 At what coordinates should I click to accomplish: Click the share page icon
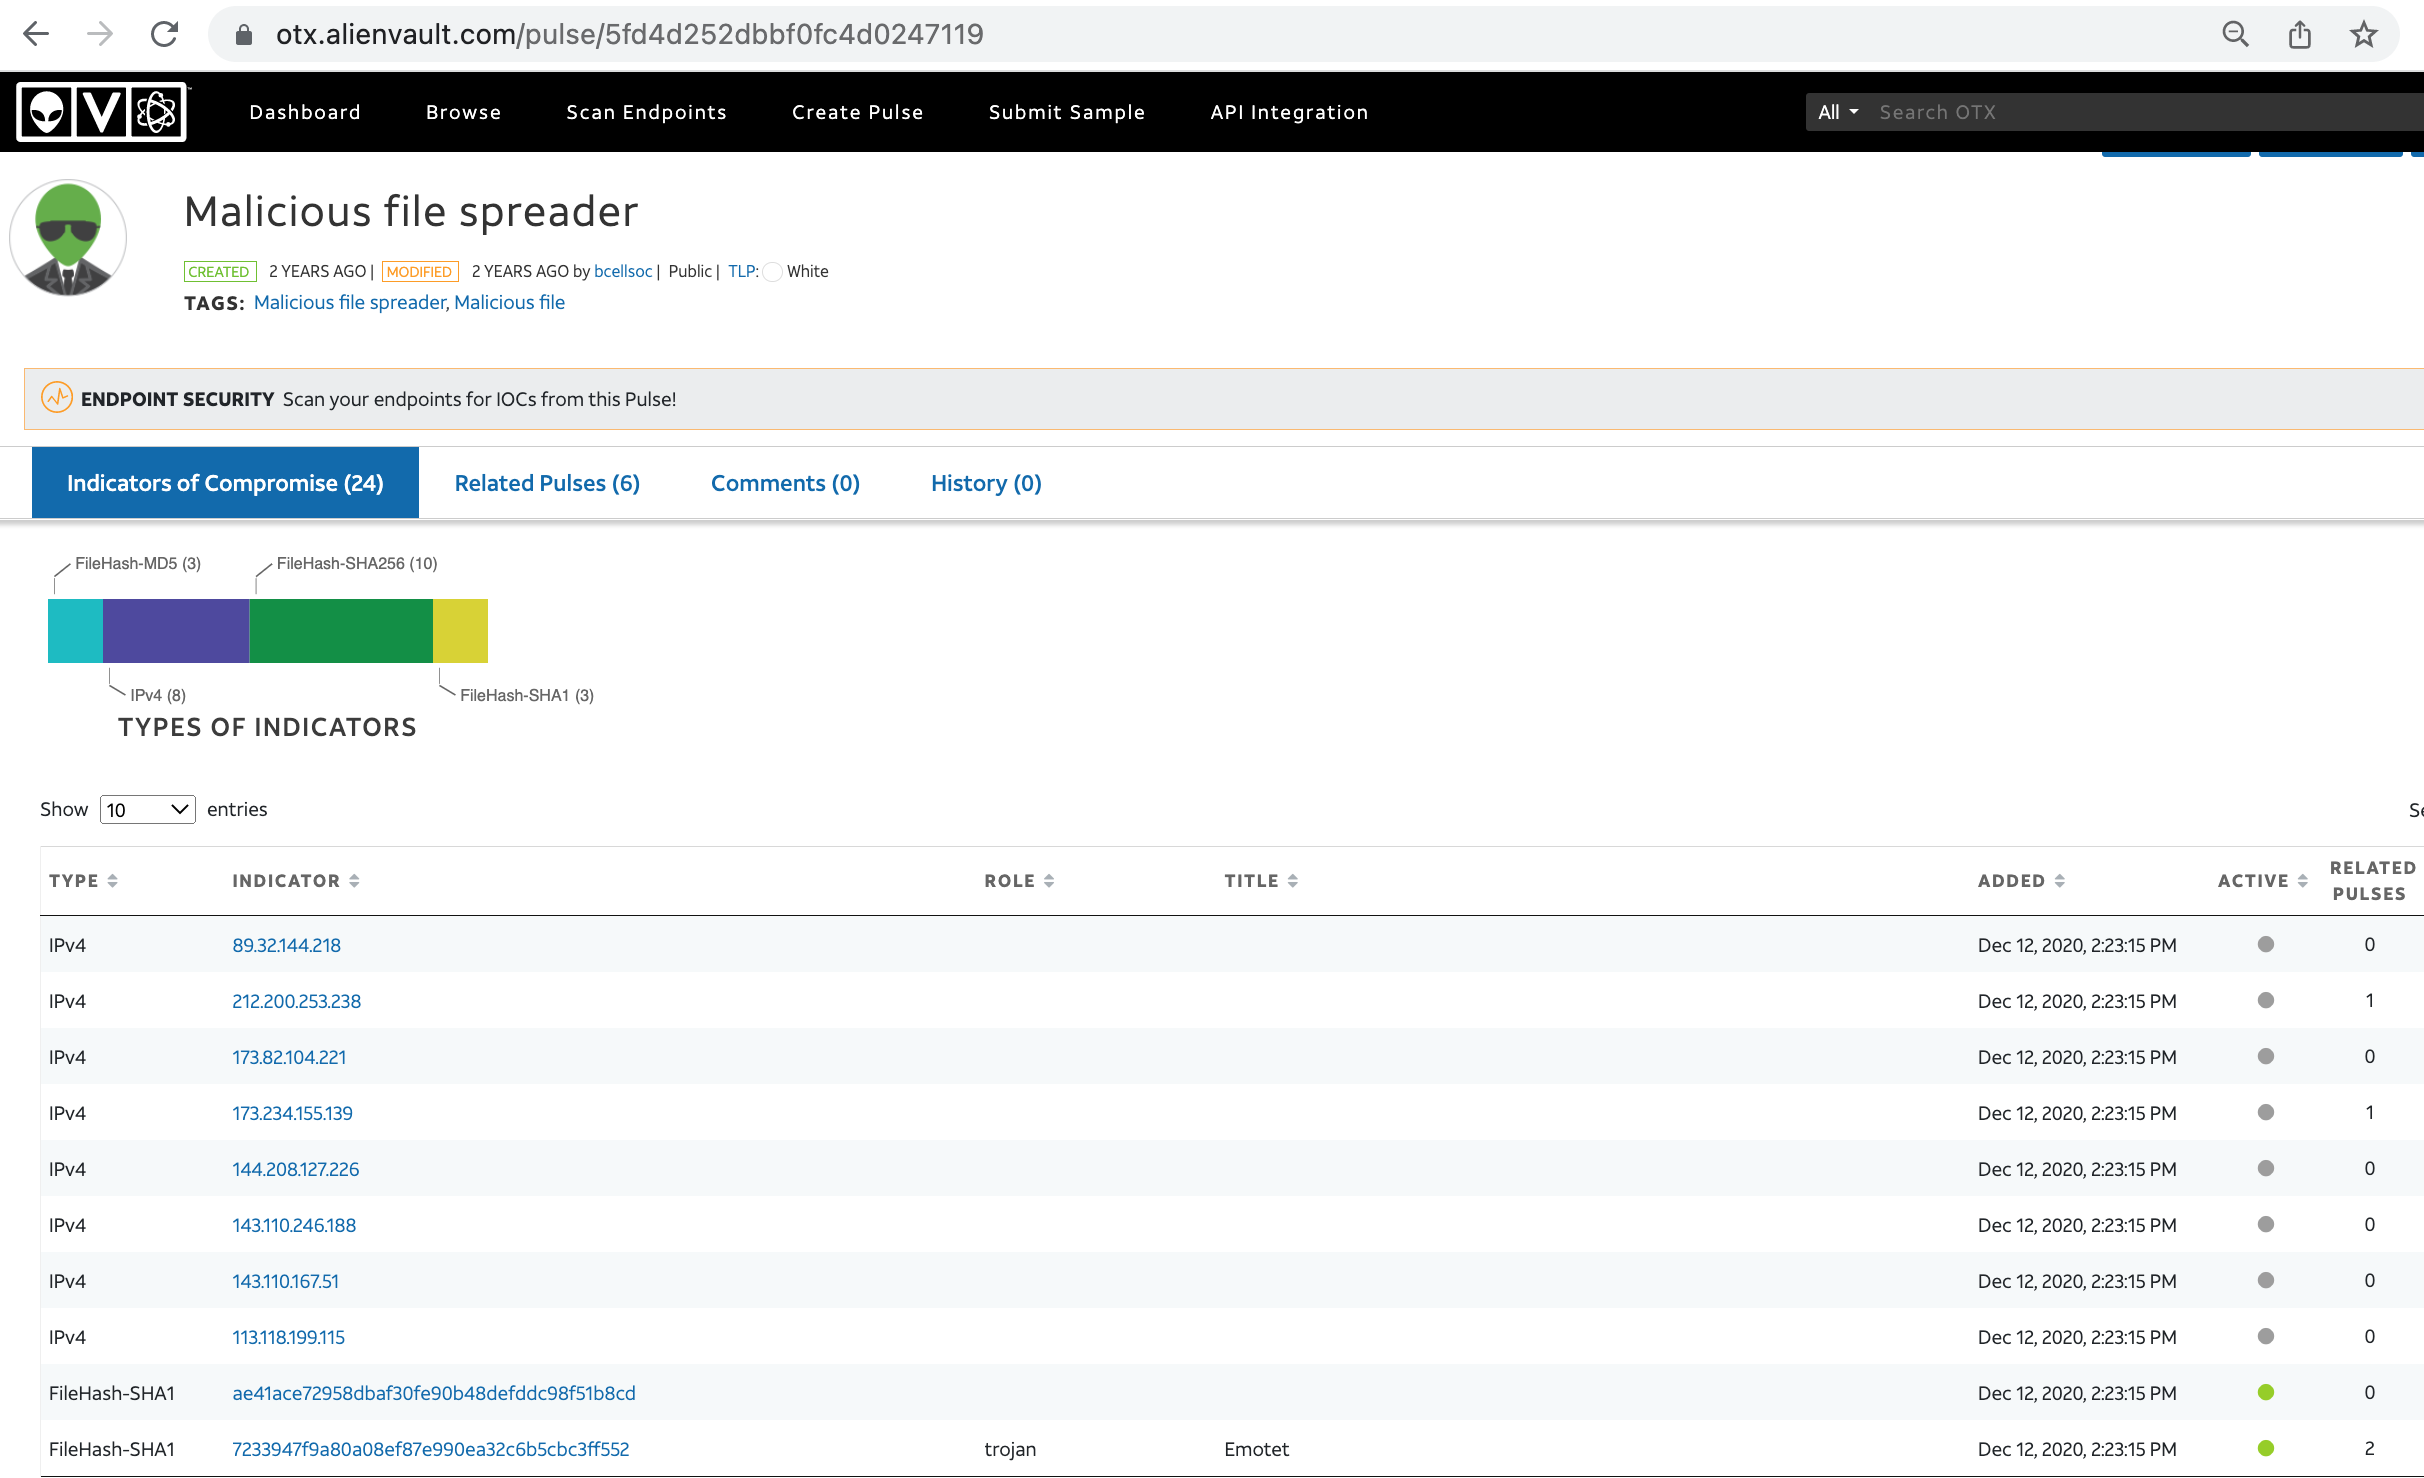pos(2299,34)
